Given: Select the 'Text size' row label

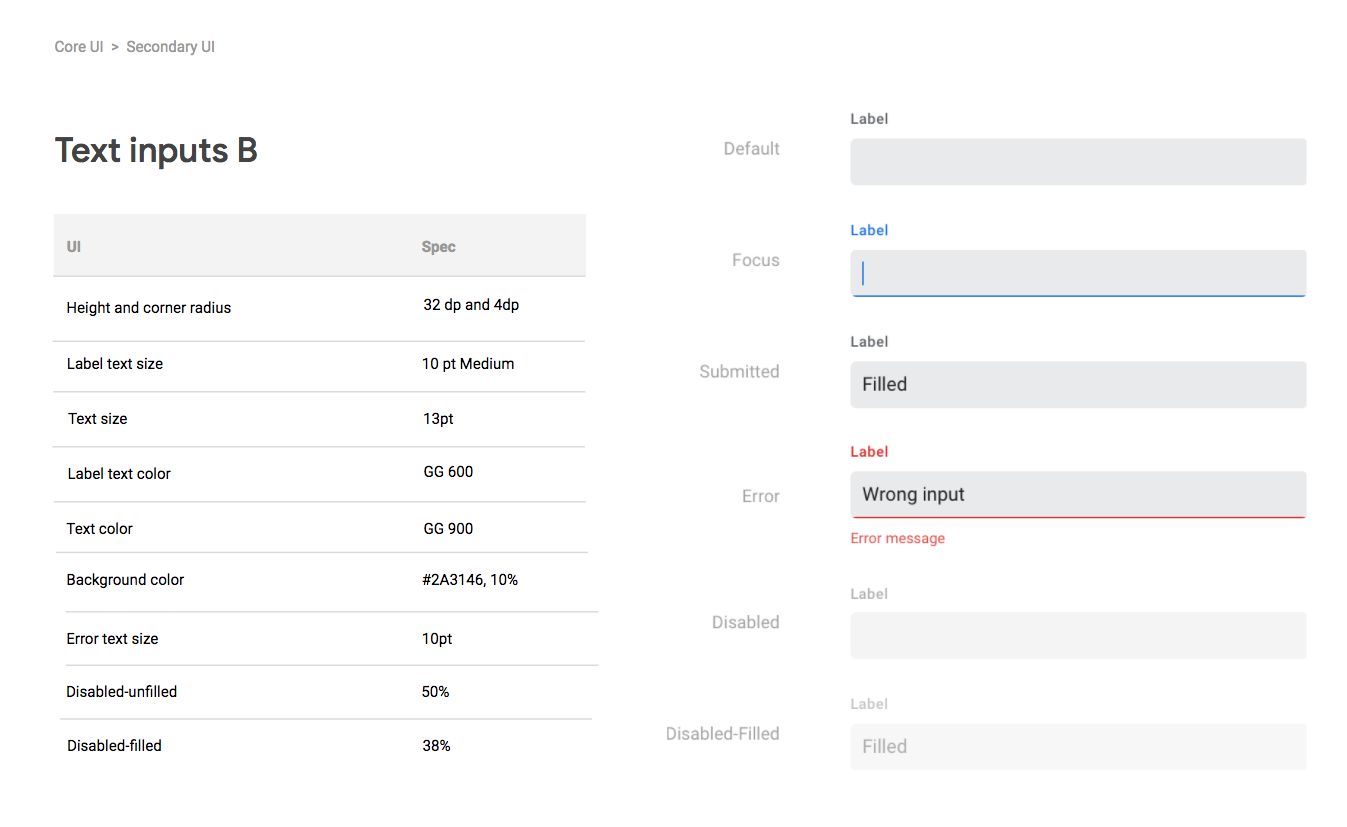Looking at the screenshot, I should [x=98, y=419].
